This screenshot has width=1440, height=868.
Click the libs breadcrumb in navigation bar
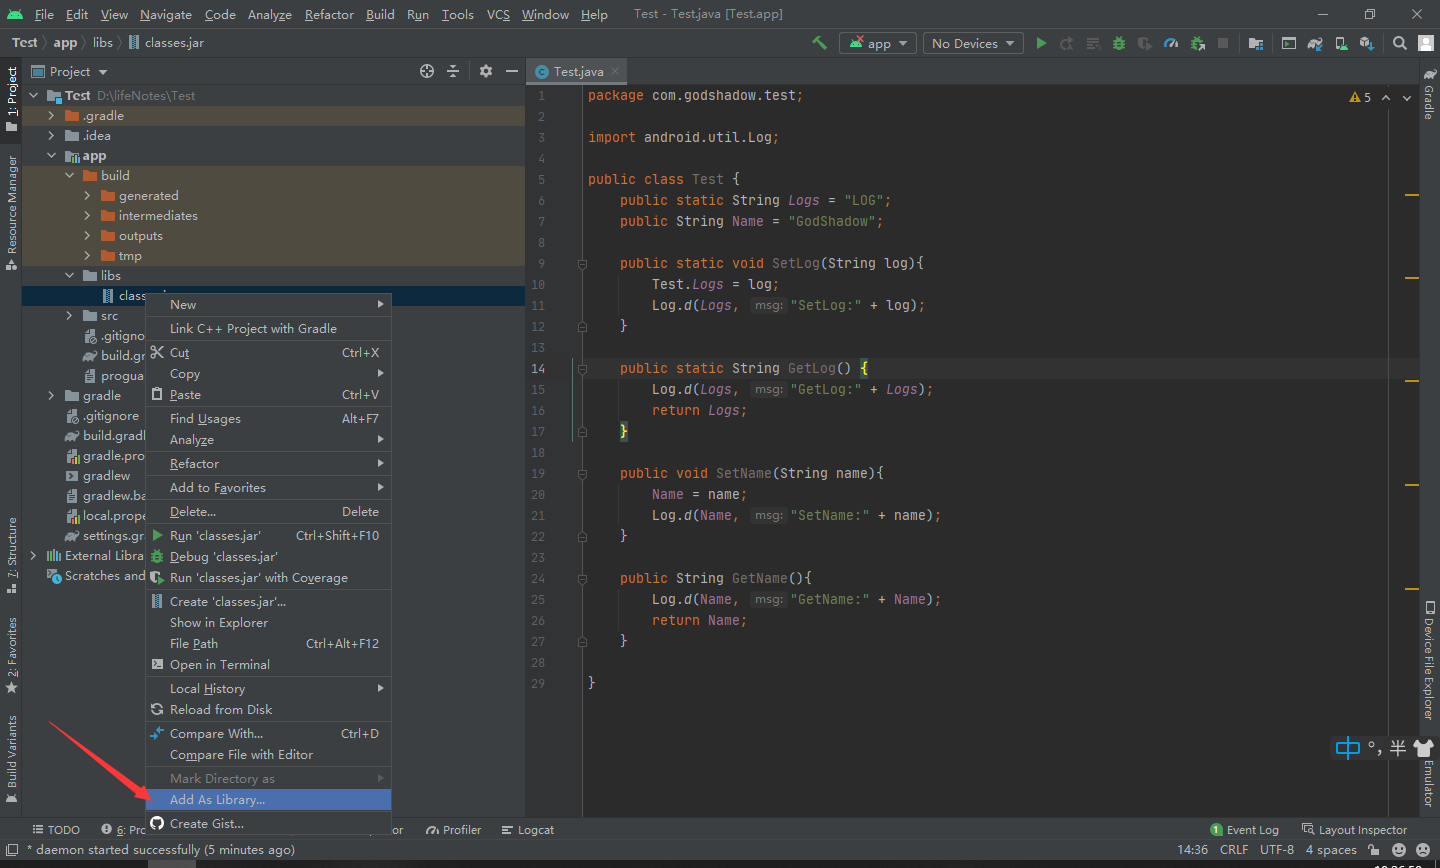coord(103,43)
